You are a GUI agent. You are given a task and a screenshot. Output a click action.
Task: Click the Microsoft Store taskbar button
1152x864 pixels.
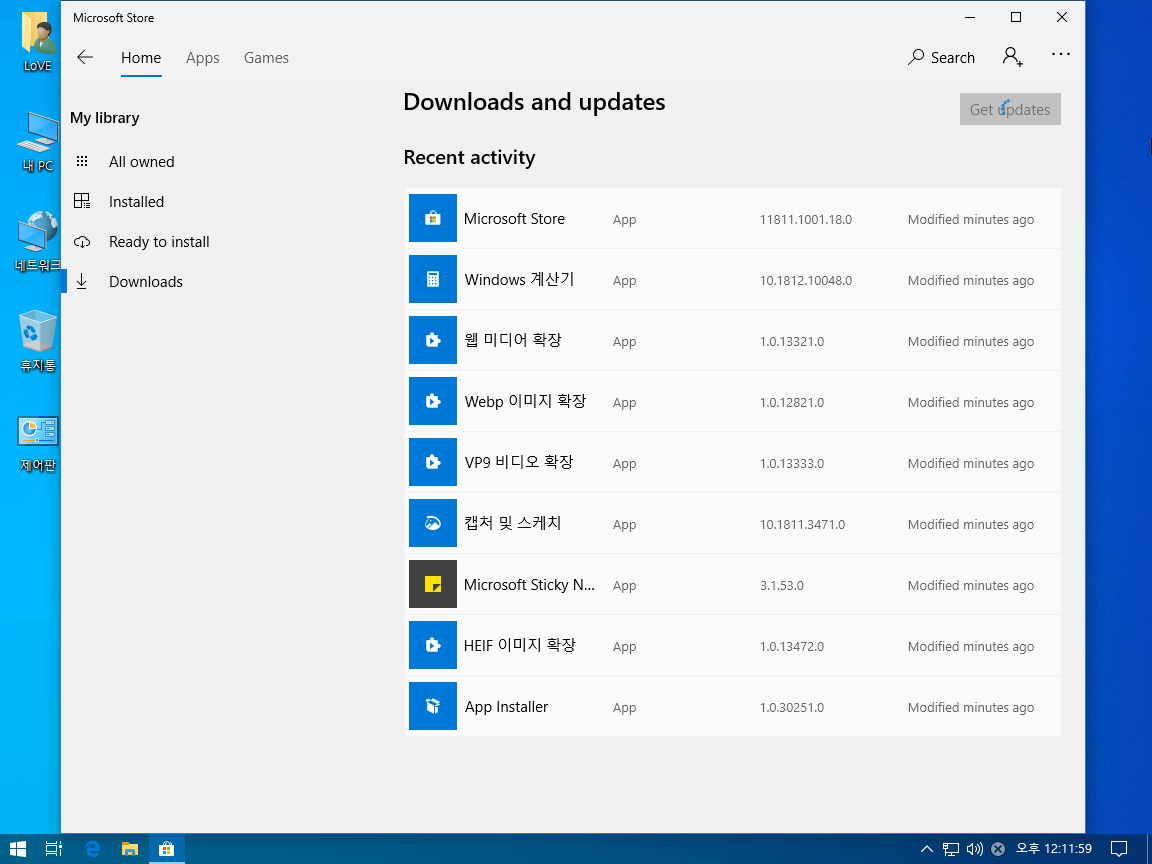click(167, 849)
